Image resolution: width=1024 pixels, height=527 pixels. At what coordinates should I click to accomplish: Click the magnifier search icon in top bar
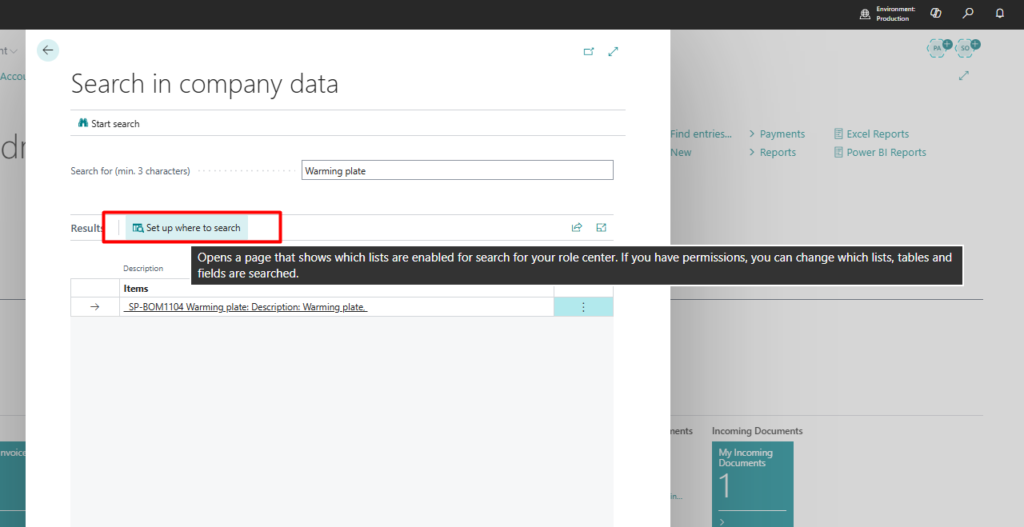[967, 14]
